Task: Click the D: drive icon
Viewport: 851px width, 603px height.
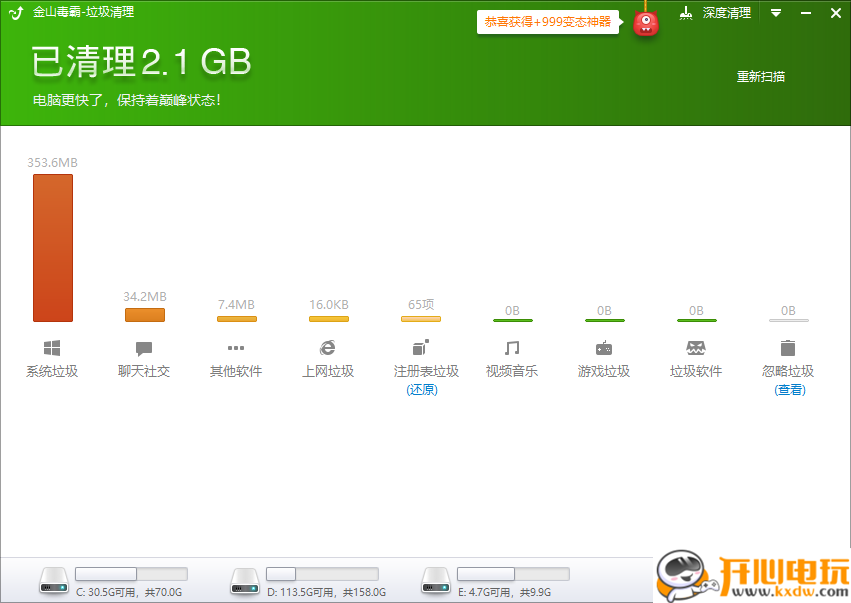Action: [x=244, y=580]
